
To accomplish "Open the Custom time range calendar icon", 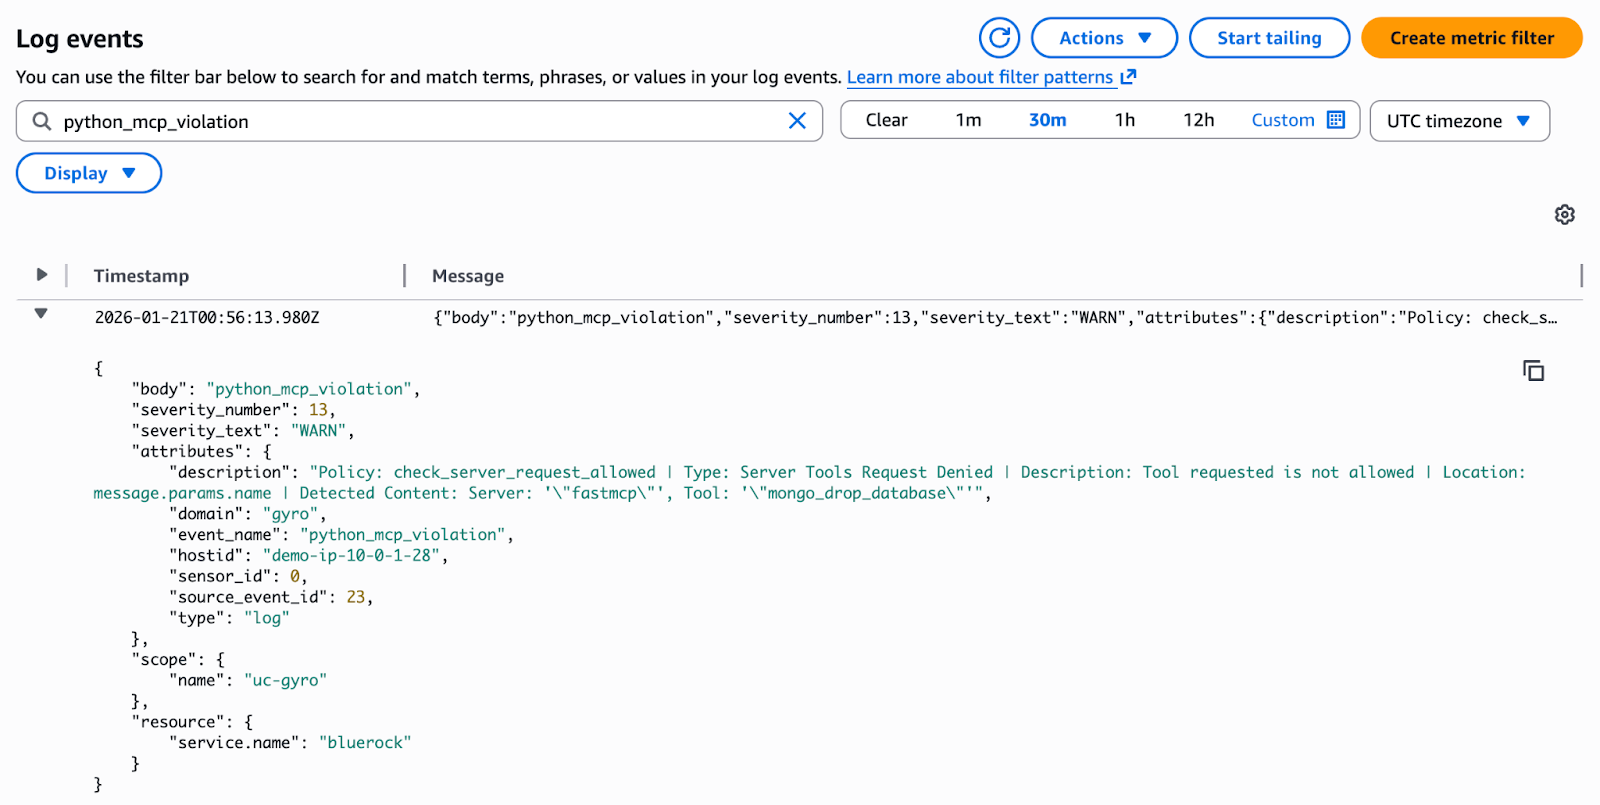I will pos(1335,120).
